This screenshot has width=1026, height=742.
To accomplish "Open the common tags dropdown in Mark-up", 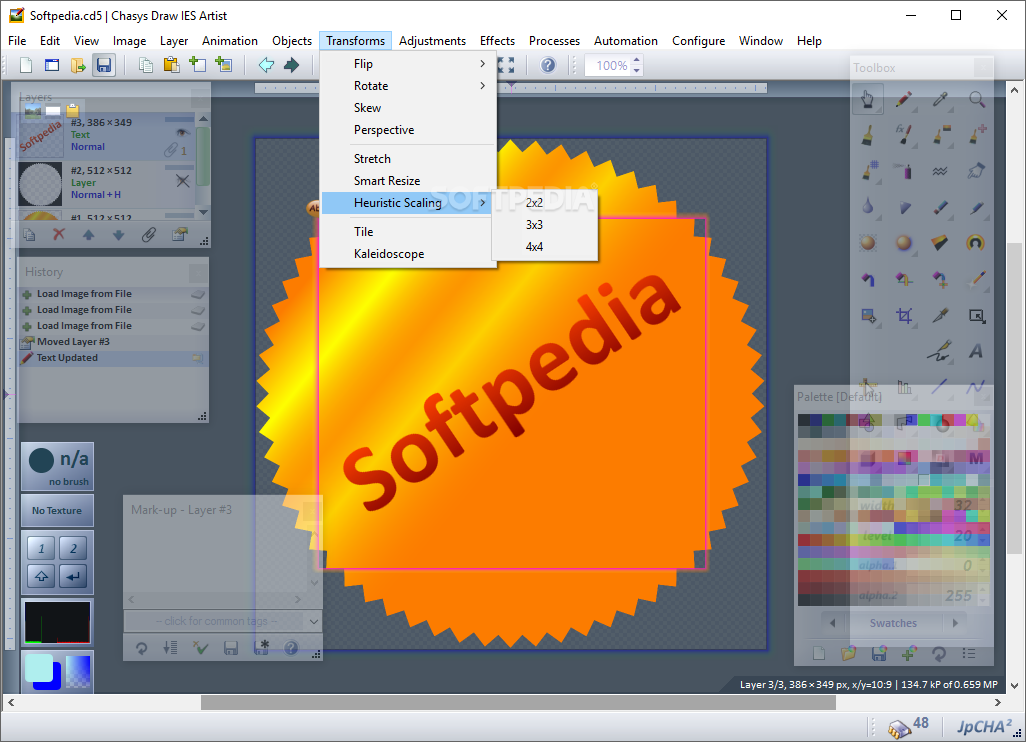I will coord(313,621).
